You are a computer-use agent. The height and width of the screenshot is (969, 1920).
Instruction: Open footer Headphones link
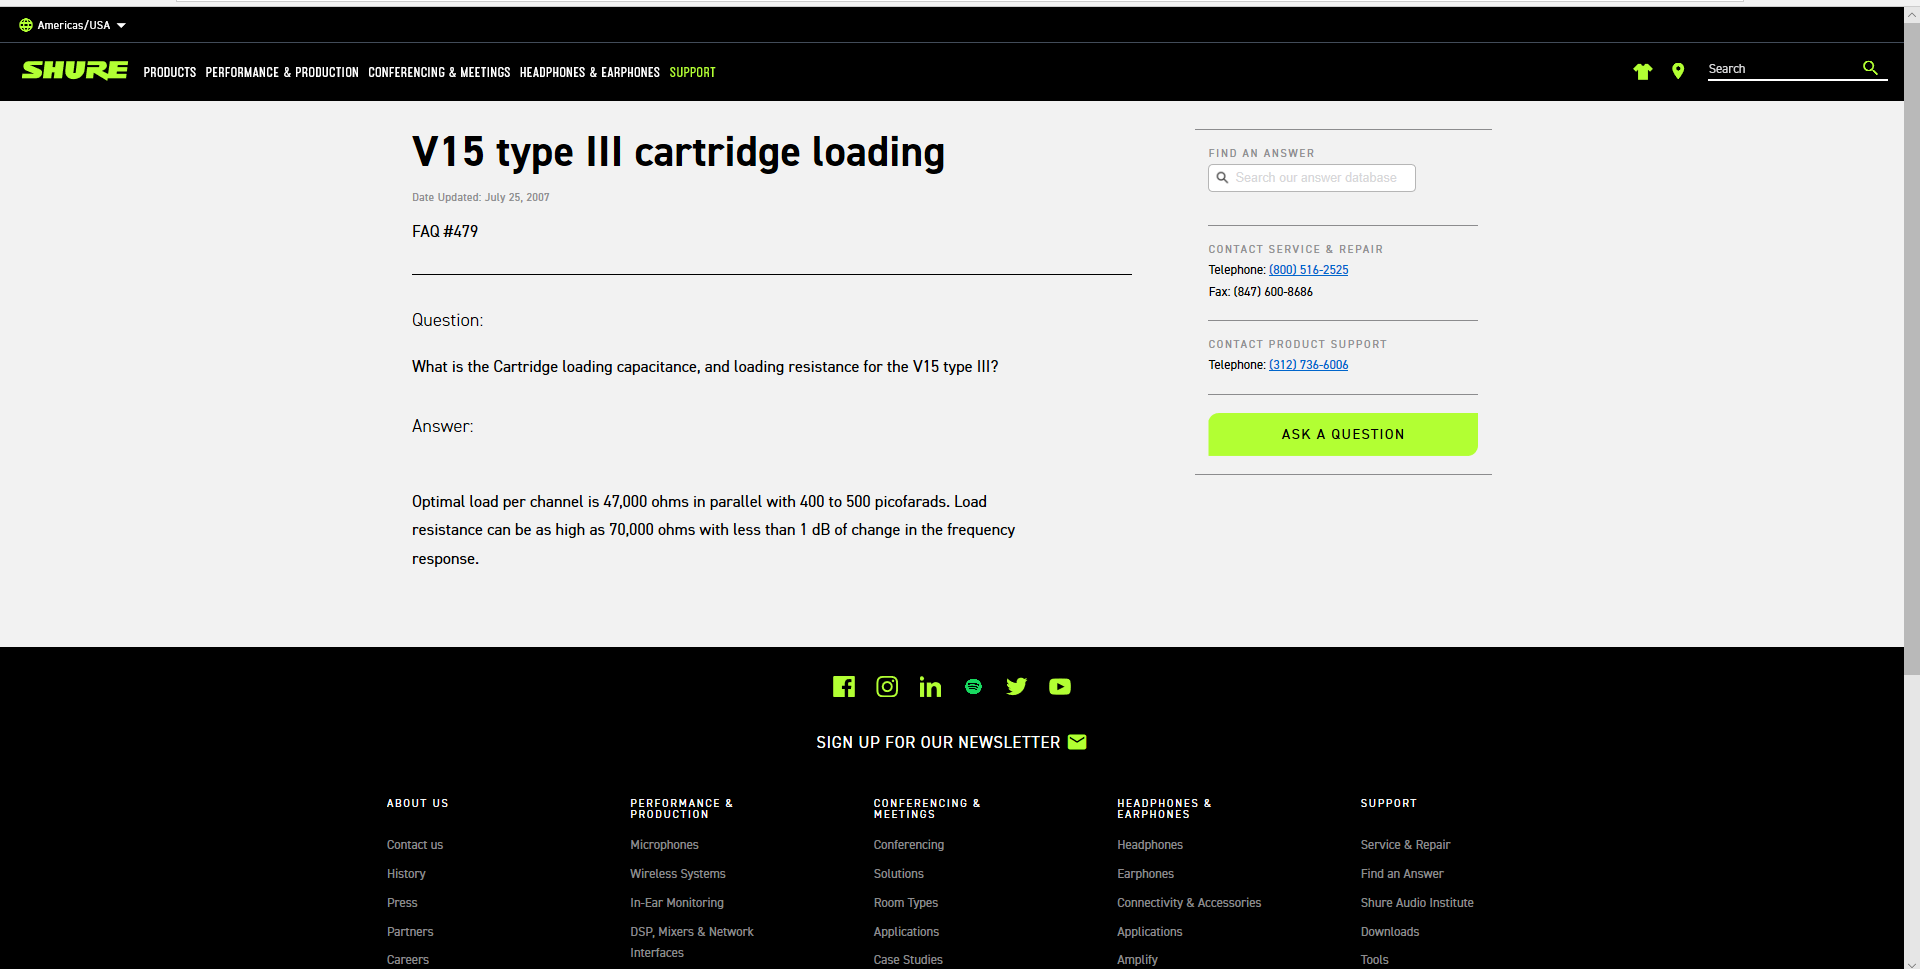pyautogui.click(x=1150, y=845)
